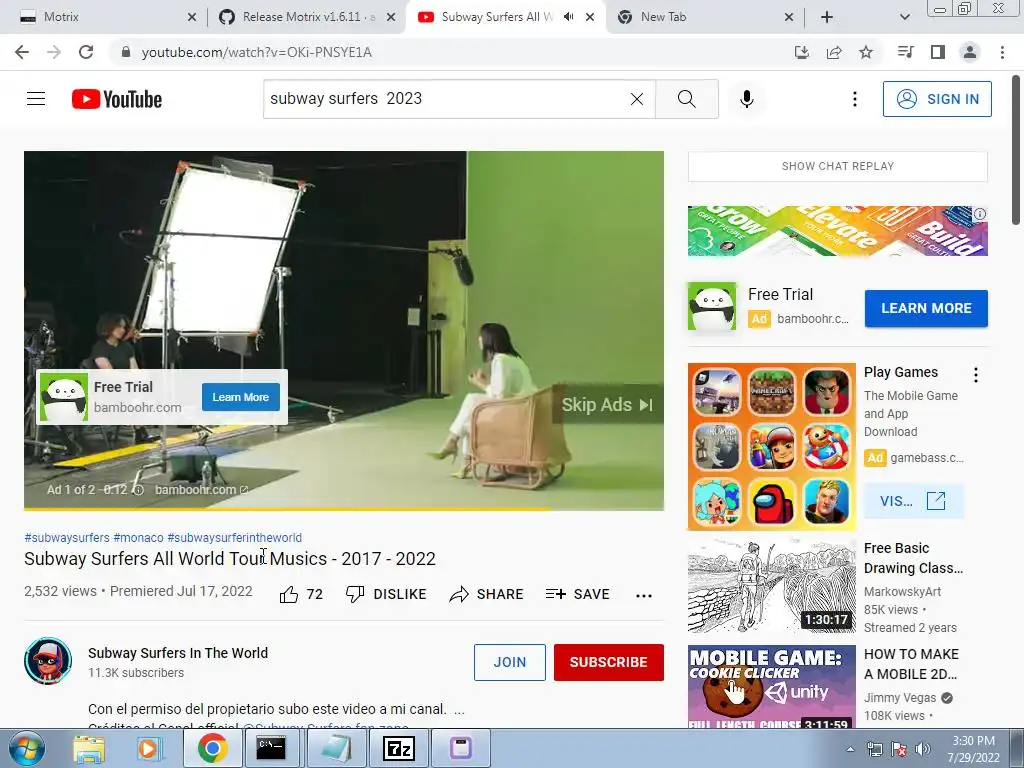The image size is (1024, 768).
Task: Click SAVE to playlist
Action: click(x=577, y=594)
